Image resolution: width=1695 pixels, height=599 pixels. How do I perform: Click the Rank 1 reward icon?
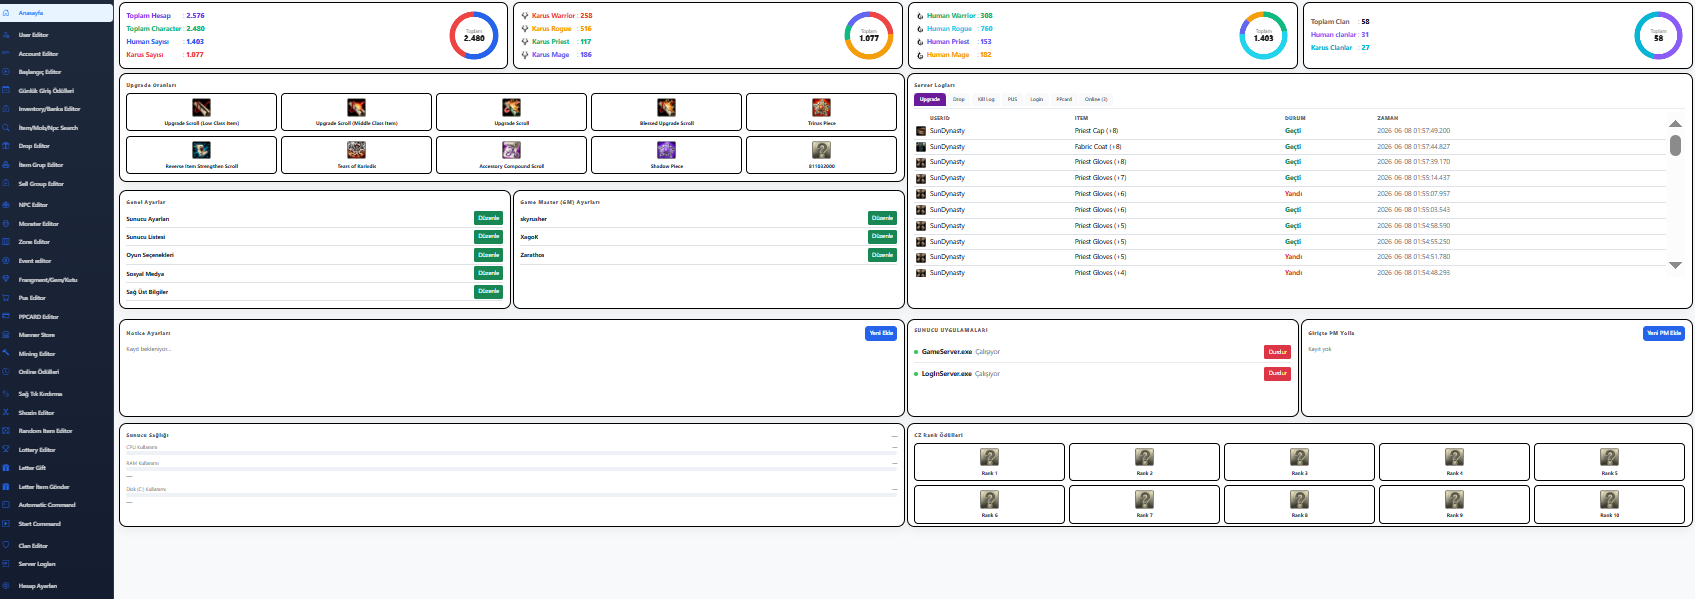tap(989, 457)
